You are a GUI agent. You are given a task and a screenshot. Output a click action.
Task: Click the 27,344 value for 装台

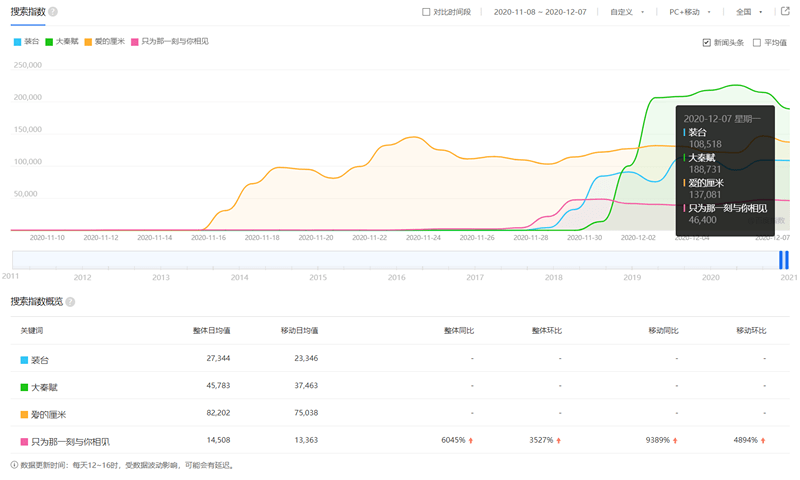coord(218,358)
